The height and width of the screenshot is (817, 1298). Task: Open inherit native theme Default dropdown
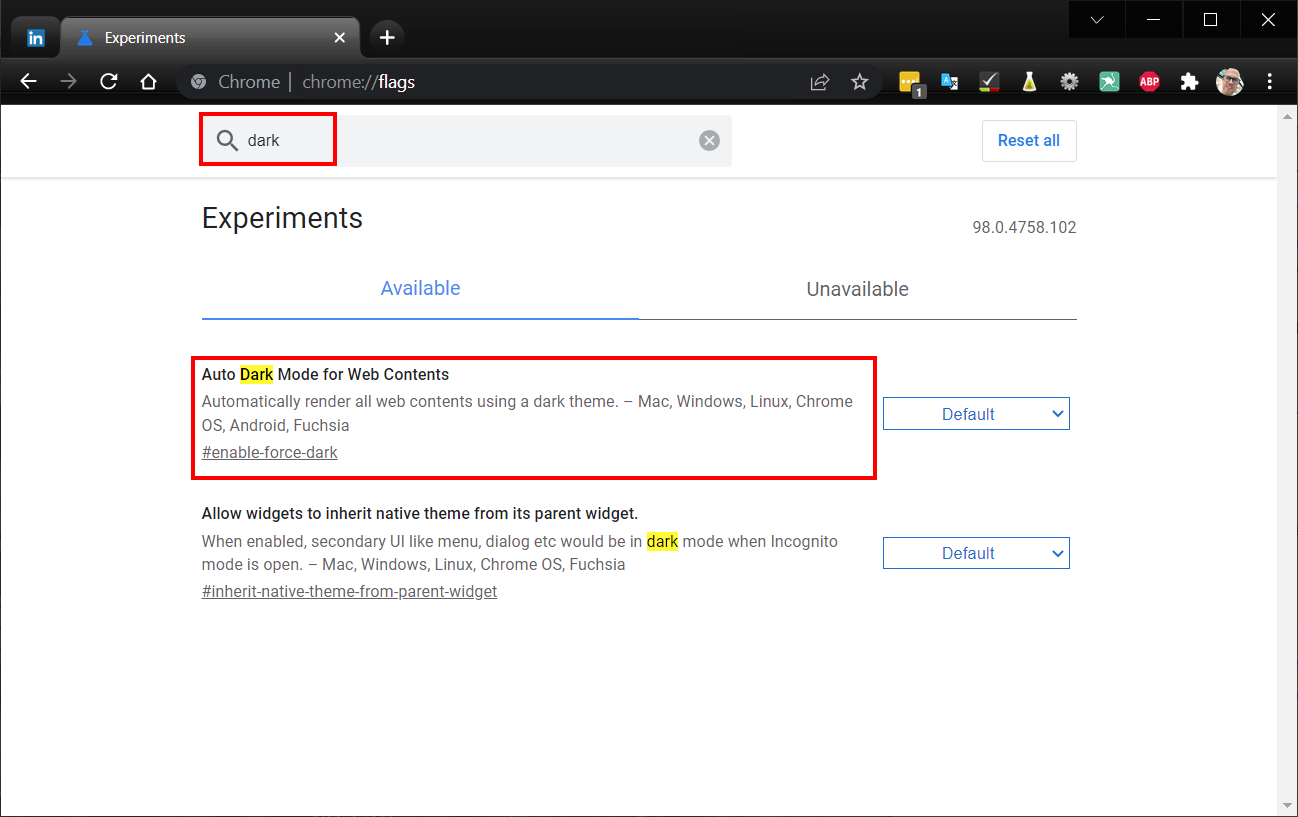pos(976,553)
